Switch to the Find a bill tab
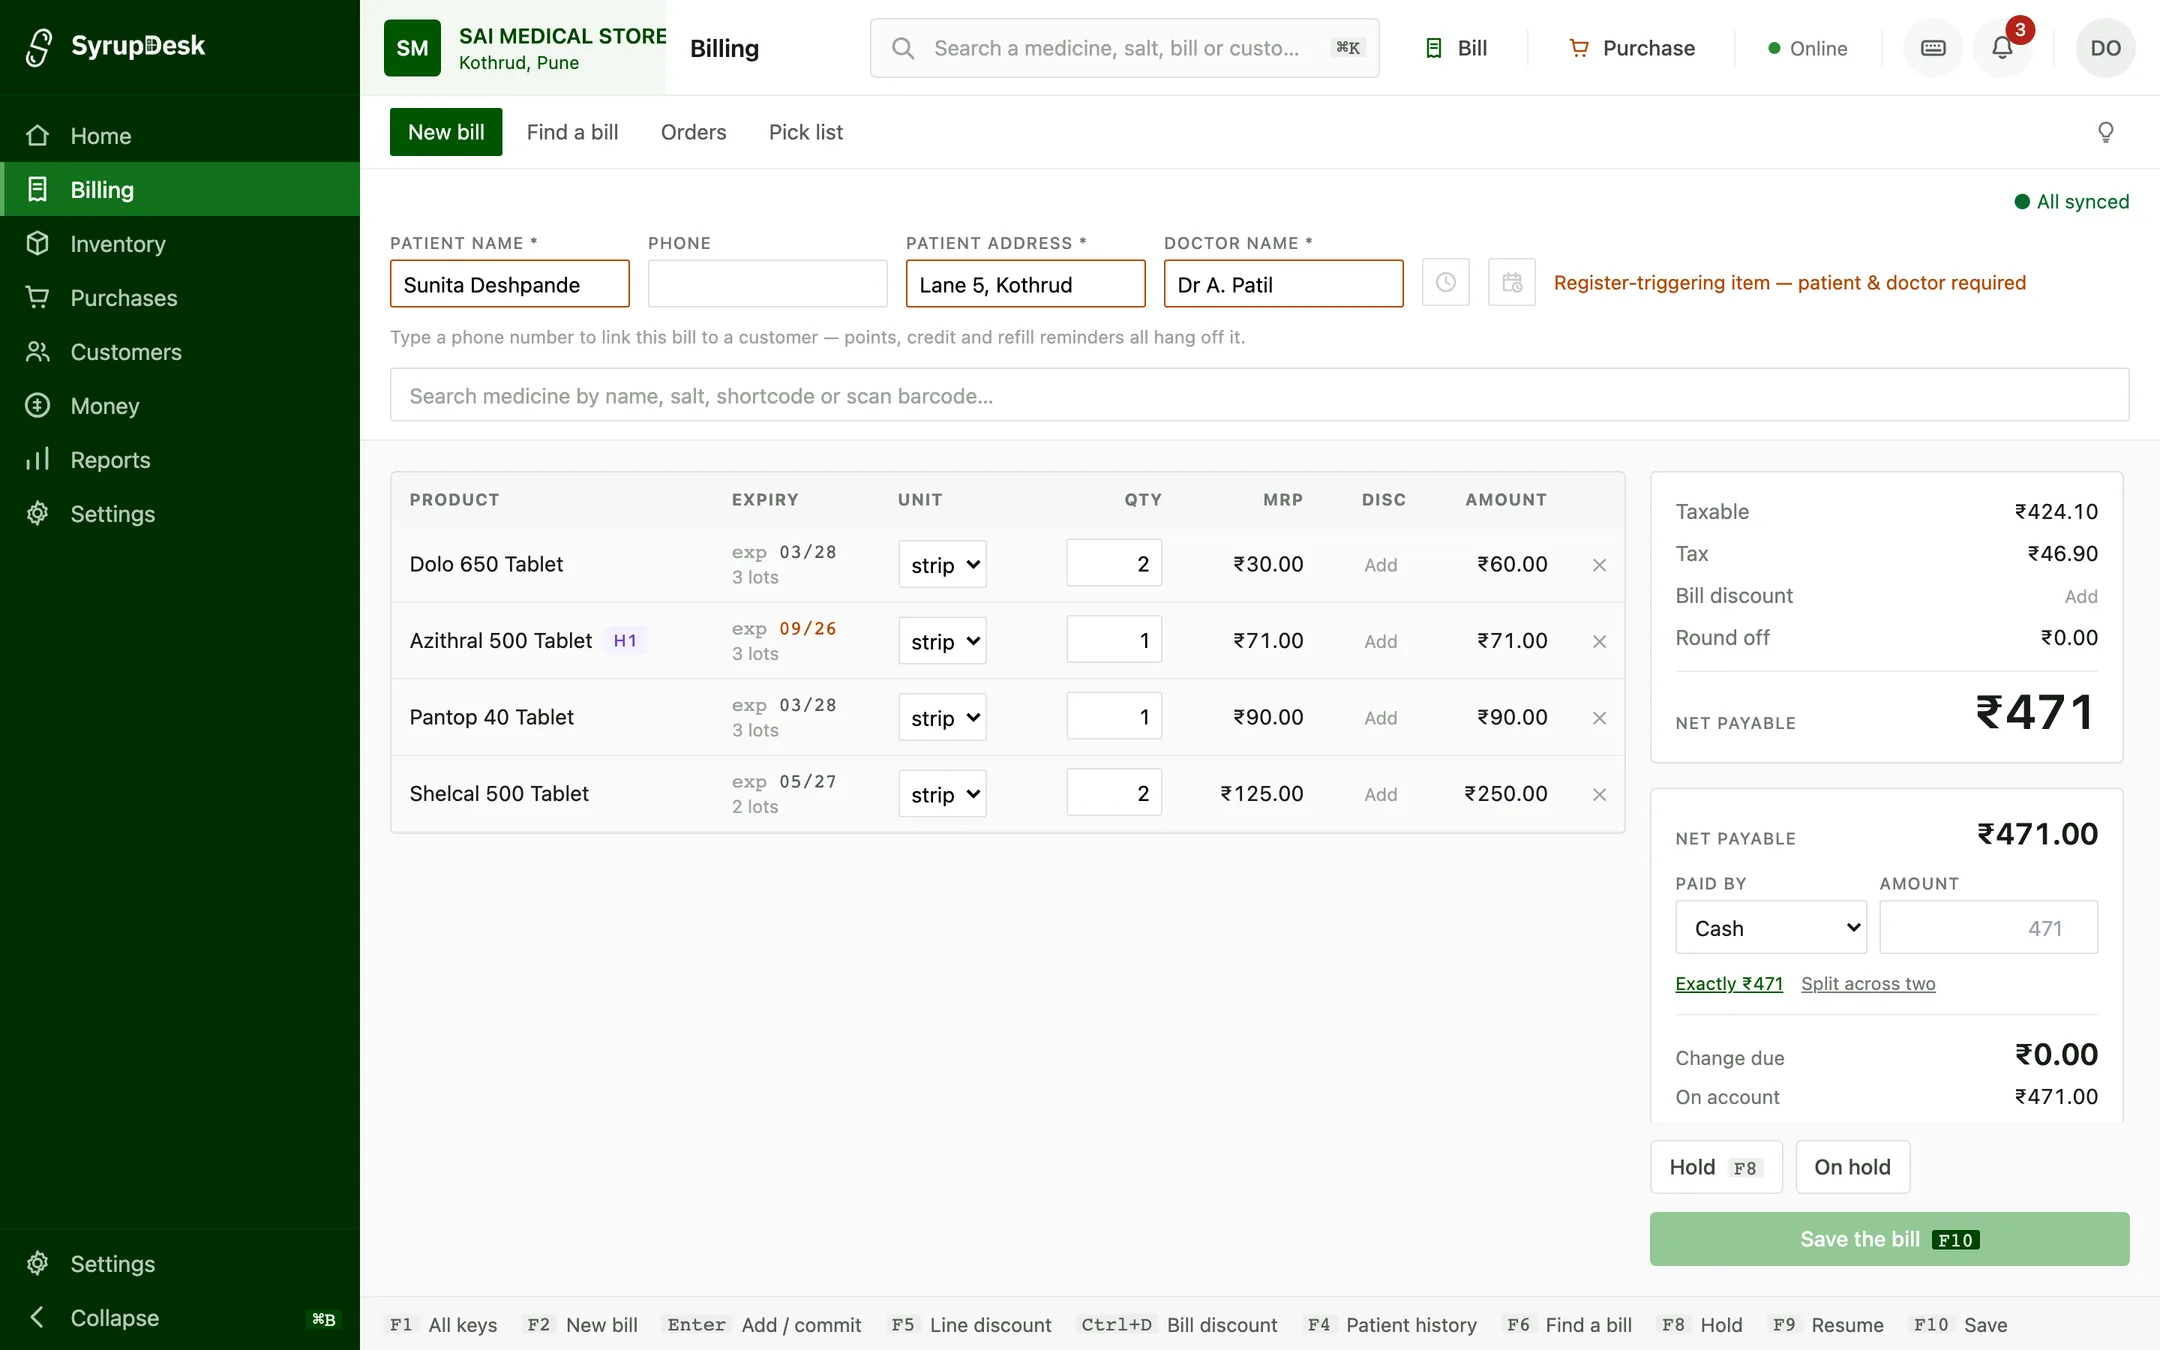Screen dimensions: 2160x1350 tap(572, 132)
